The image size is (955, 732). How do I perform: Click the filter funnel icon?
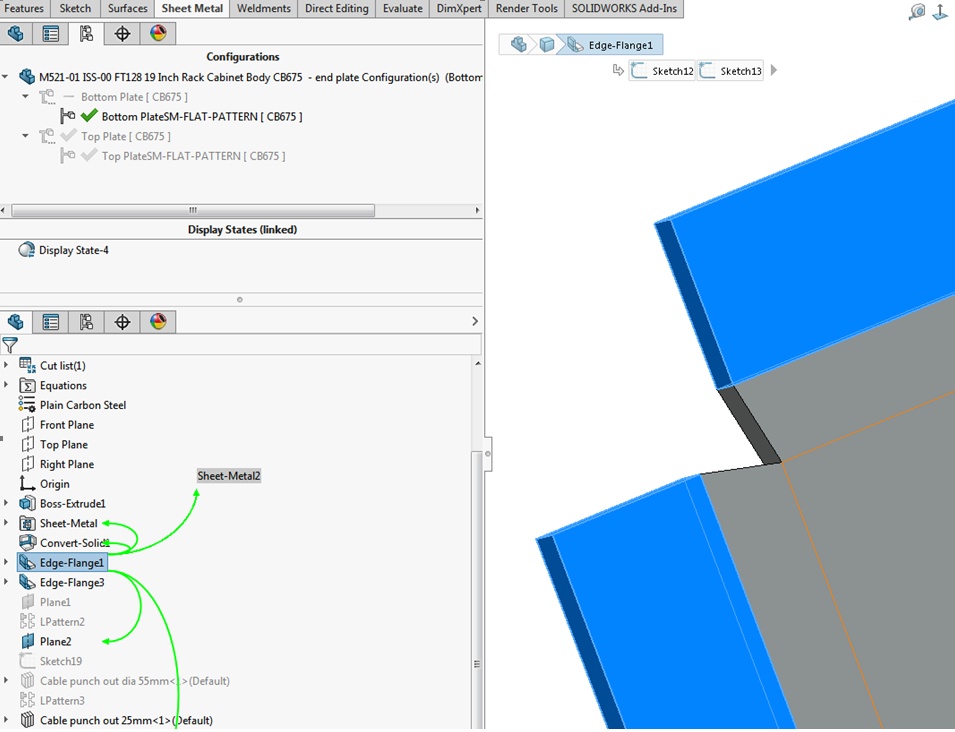coord(10,345)
